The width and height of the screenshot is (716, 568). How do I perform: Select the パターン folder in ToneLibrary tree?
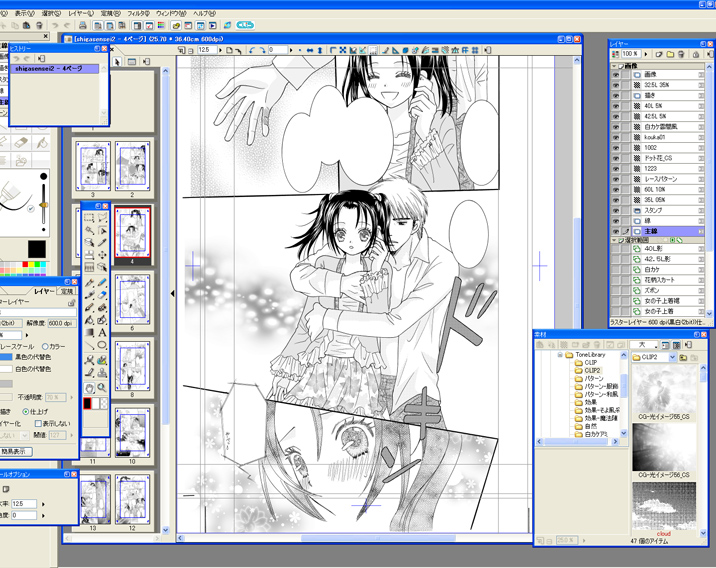tap(594, 379)
